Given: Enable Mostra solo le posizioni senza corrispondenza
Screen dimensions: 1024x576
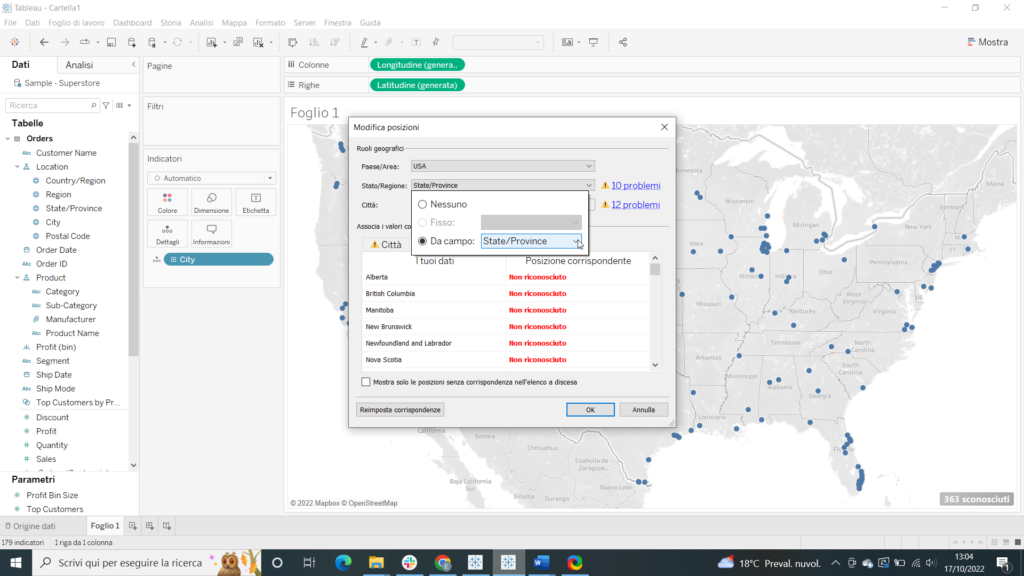Looking at the screenshot, I should pyautogui.click(x=367, y=382).
